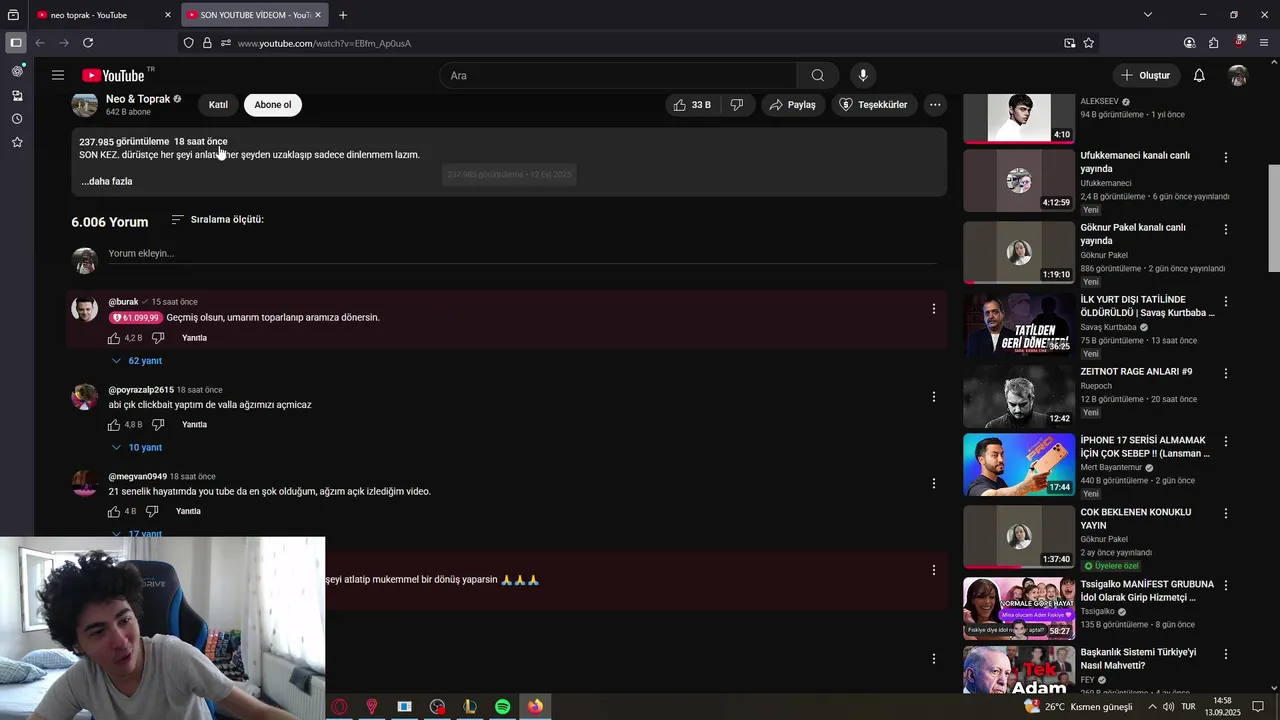Expand the 62 yanıt replies

[x=136, y=361]
